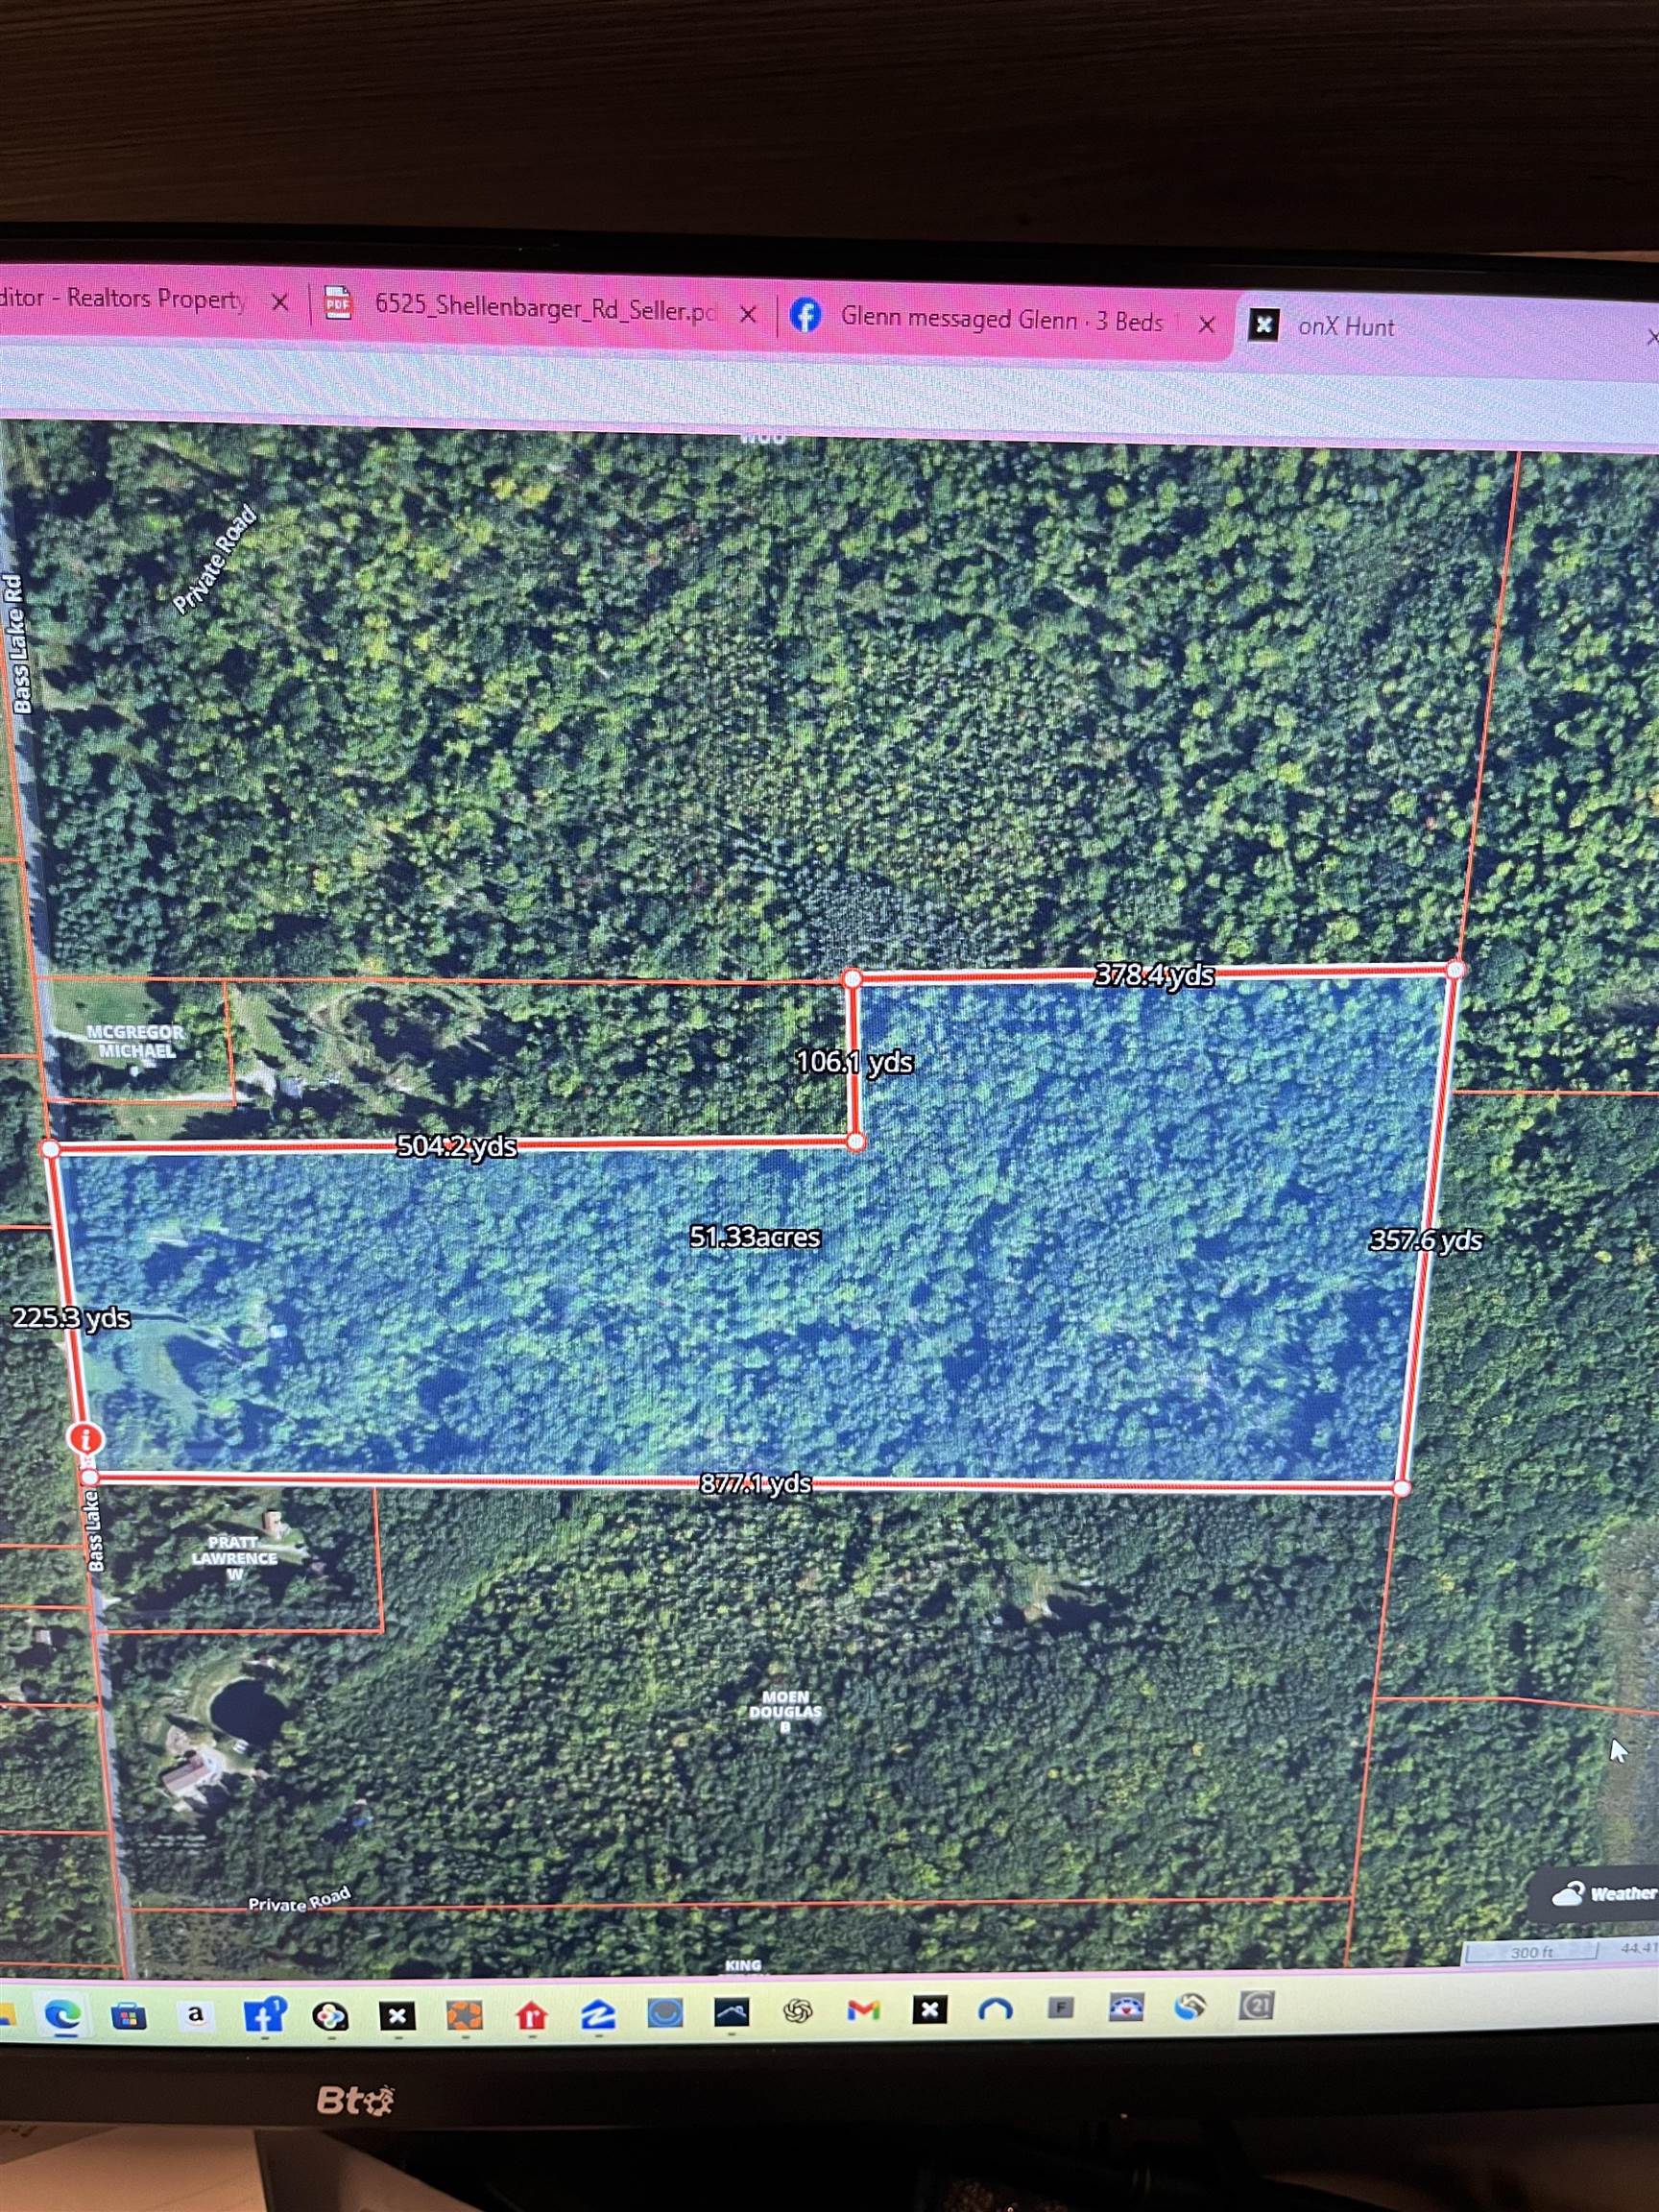This screenshot has height=2212, width=1659.
Task: Launch Microsoft Edge from the taskbar
Action: tap(61, 2016)
